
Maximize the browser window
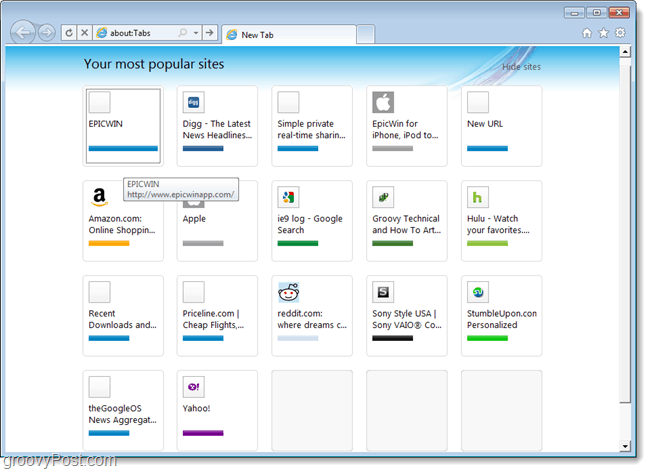(597, 13)
